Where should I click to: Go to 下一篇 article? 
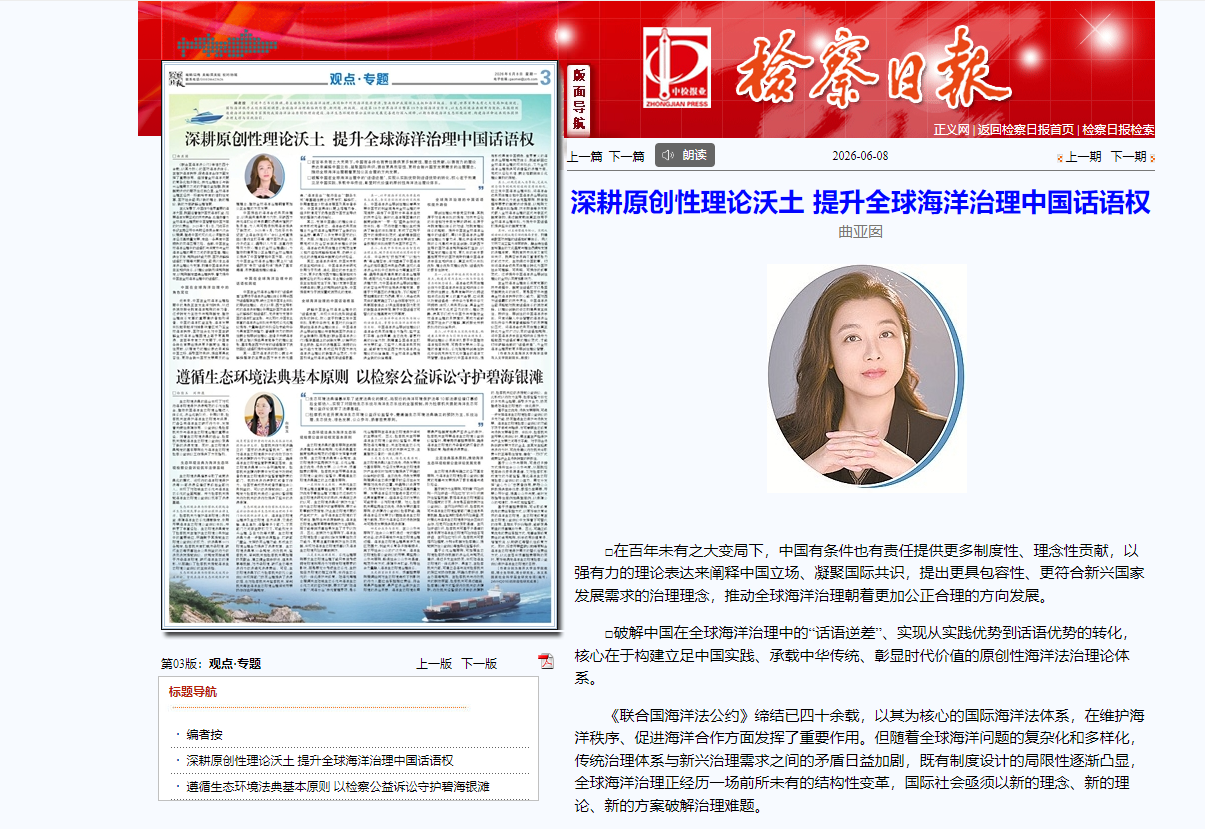pyautogui.click(x=627, y=156)
